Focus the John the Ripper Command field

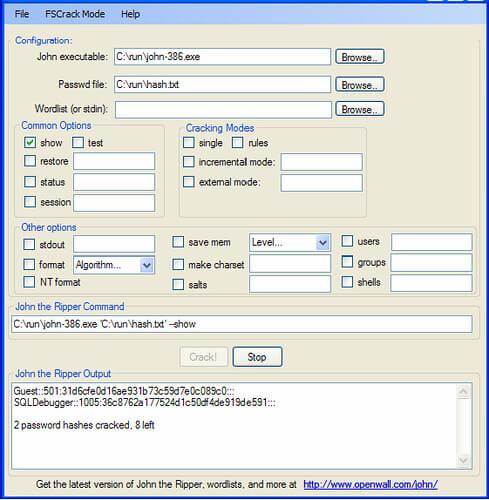(x=242, y=324)
